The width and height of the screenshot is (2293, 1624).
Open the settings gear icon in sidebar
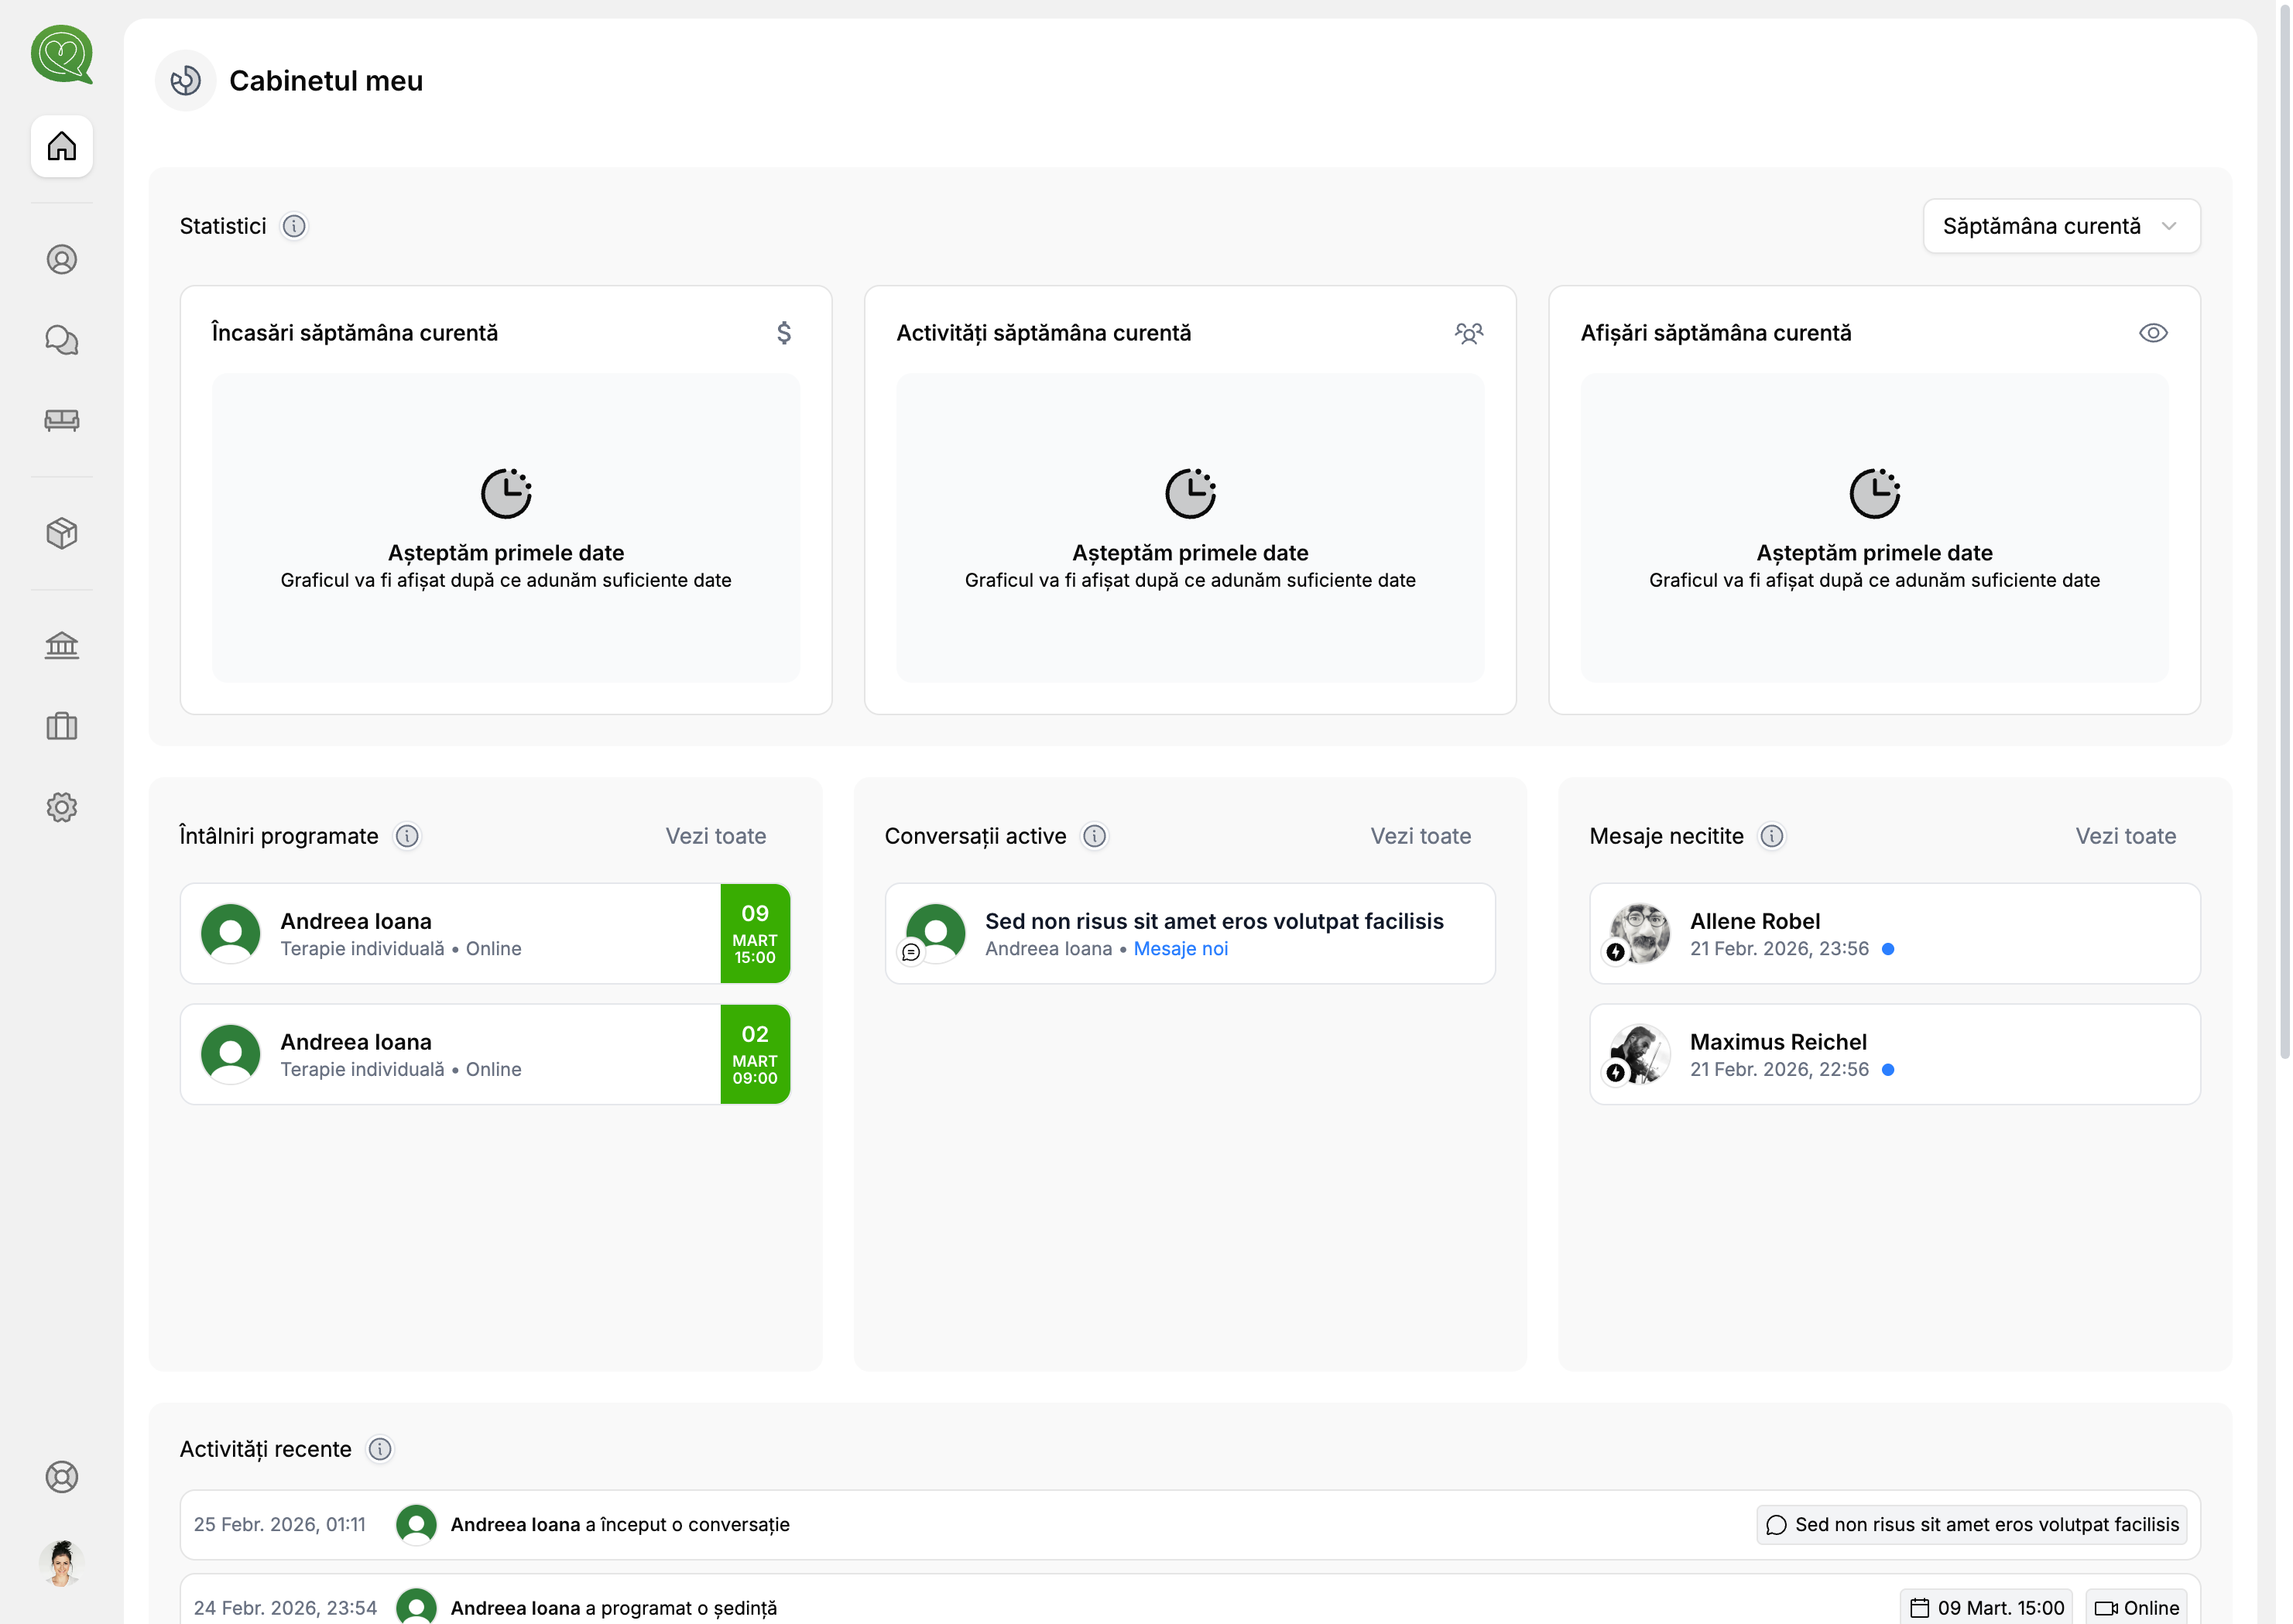coord(62,807)
